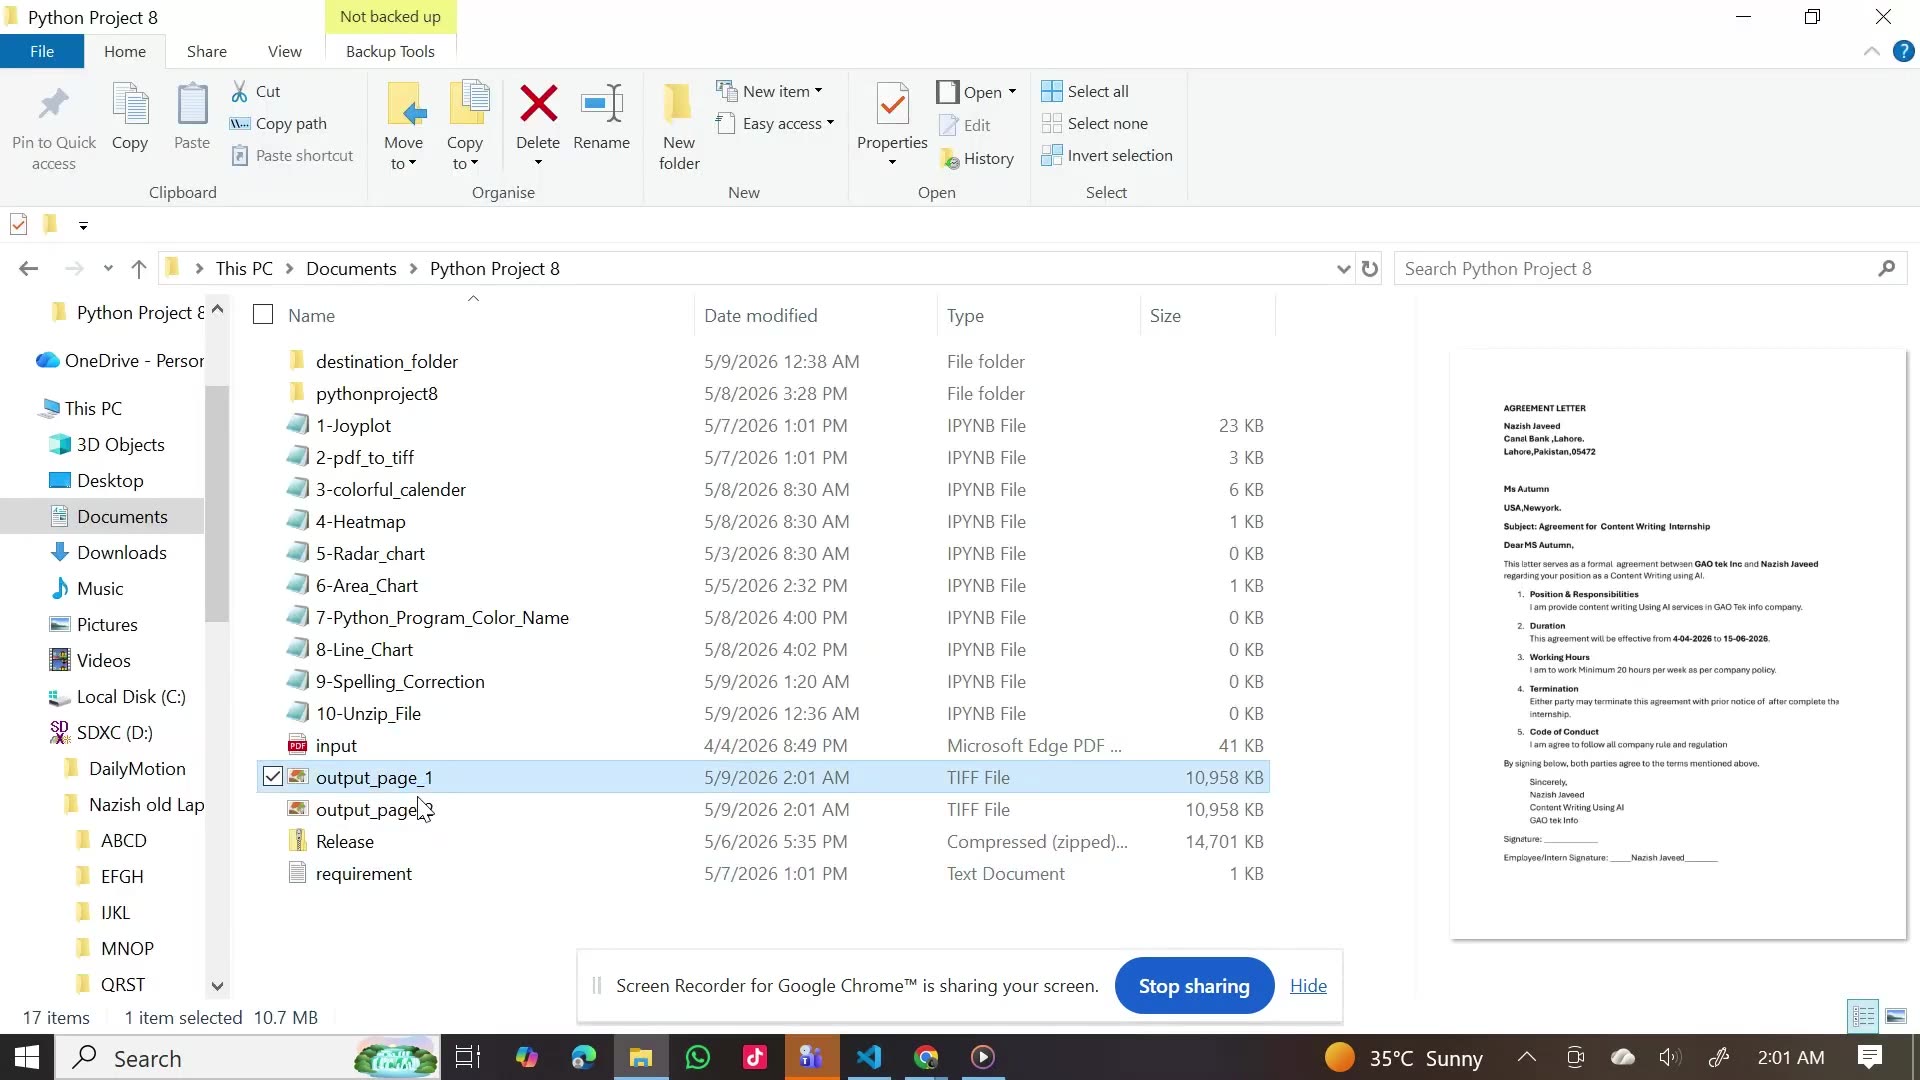Click the Not backed up tab
Screen dimensions: 1920x1080
(x=390, y=17)
